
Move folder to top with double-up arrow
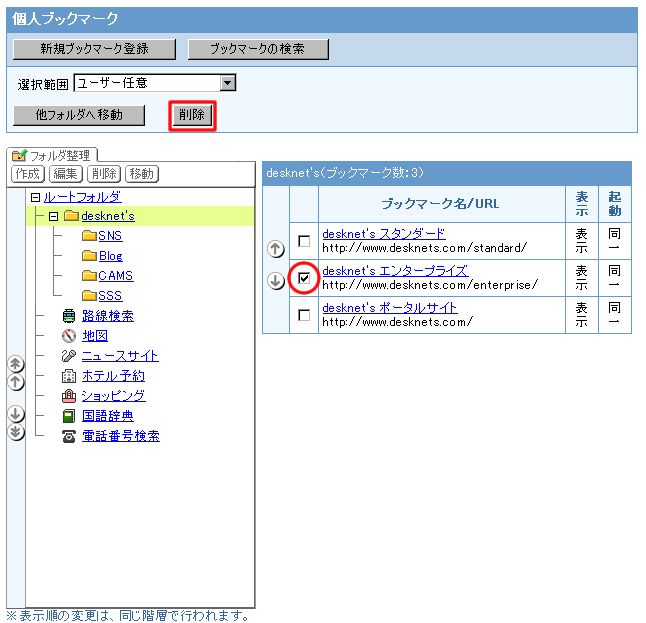16,364
